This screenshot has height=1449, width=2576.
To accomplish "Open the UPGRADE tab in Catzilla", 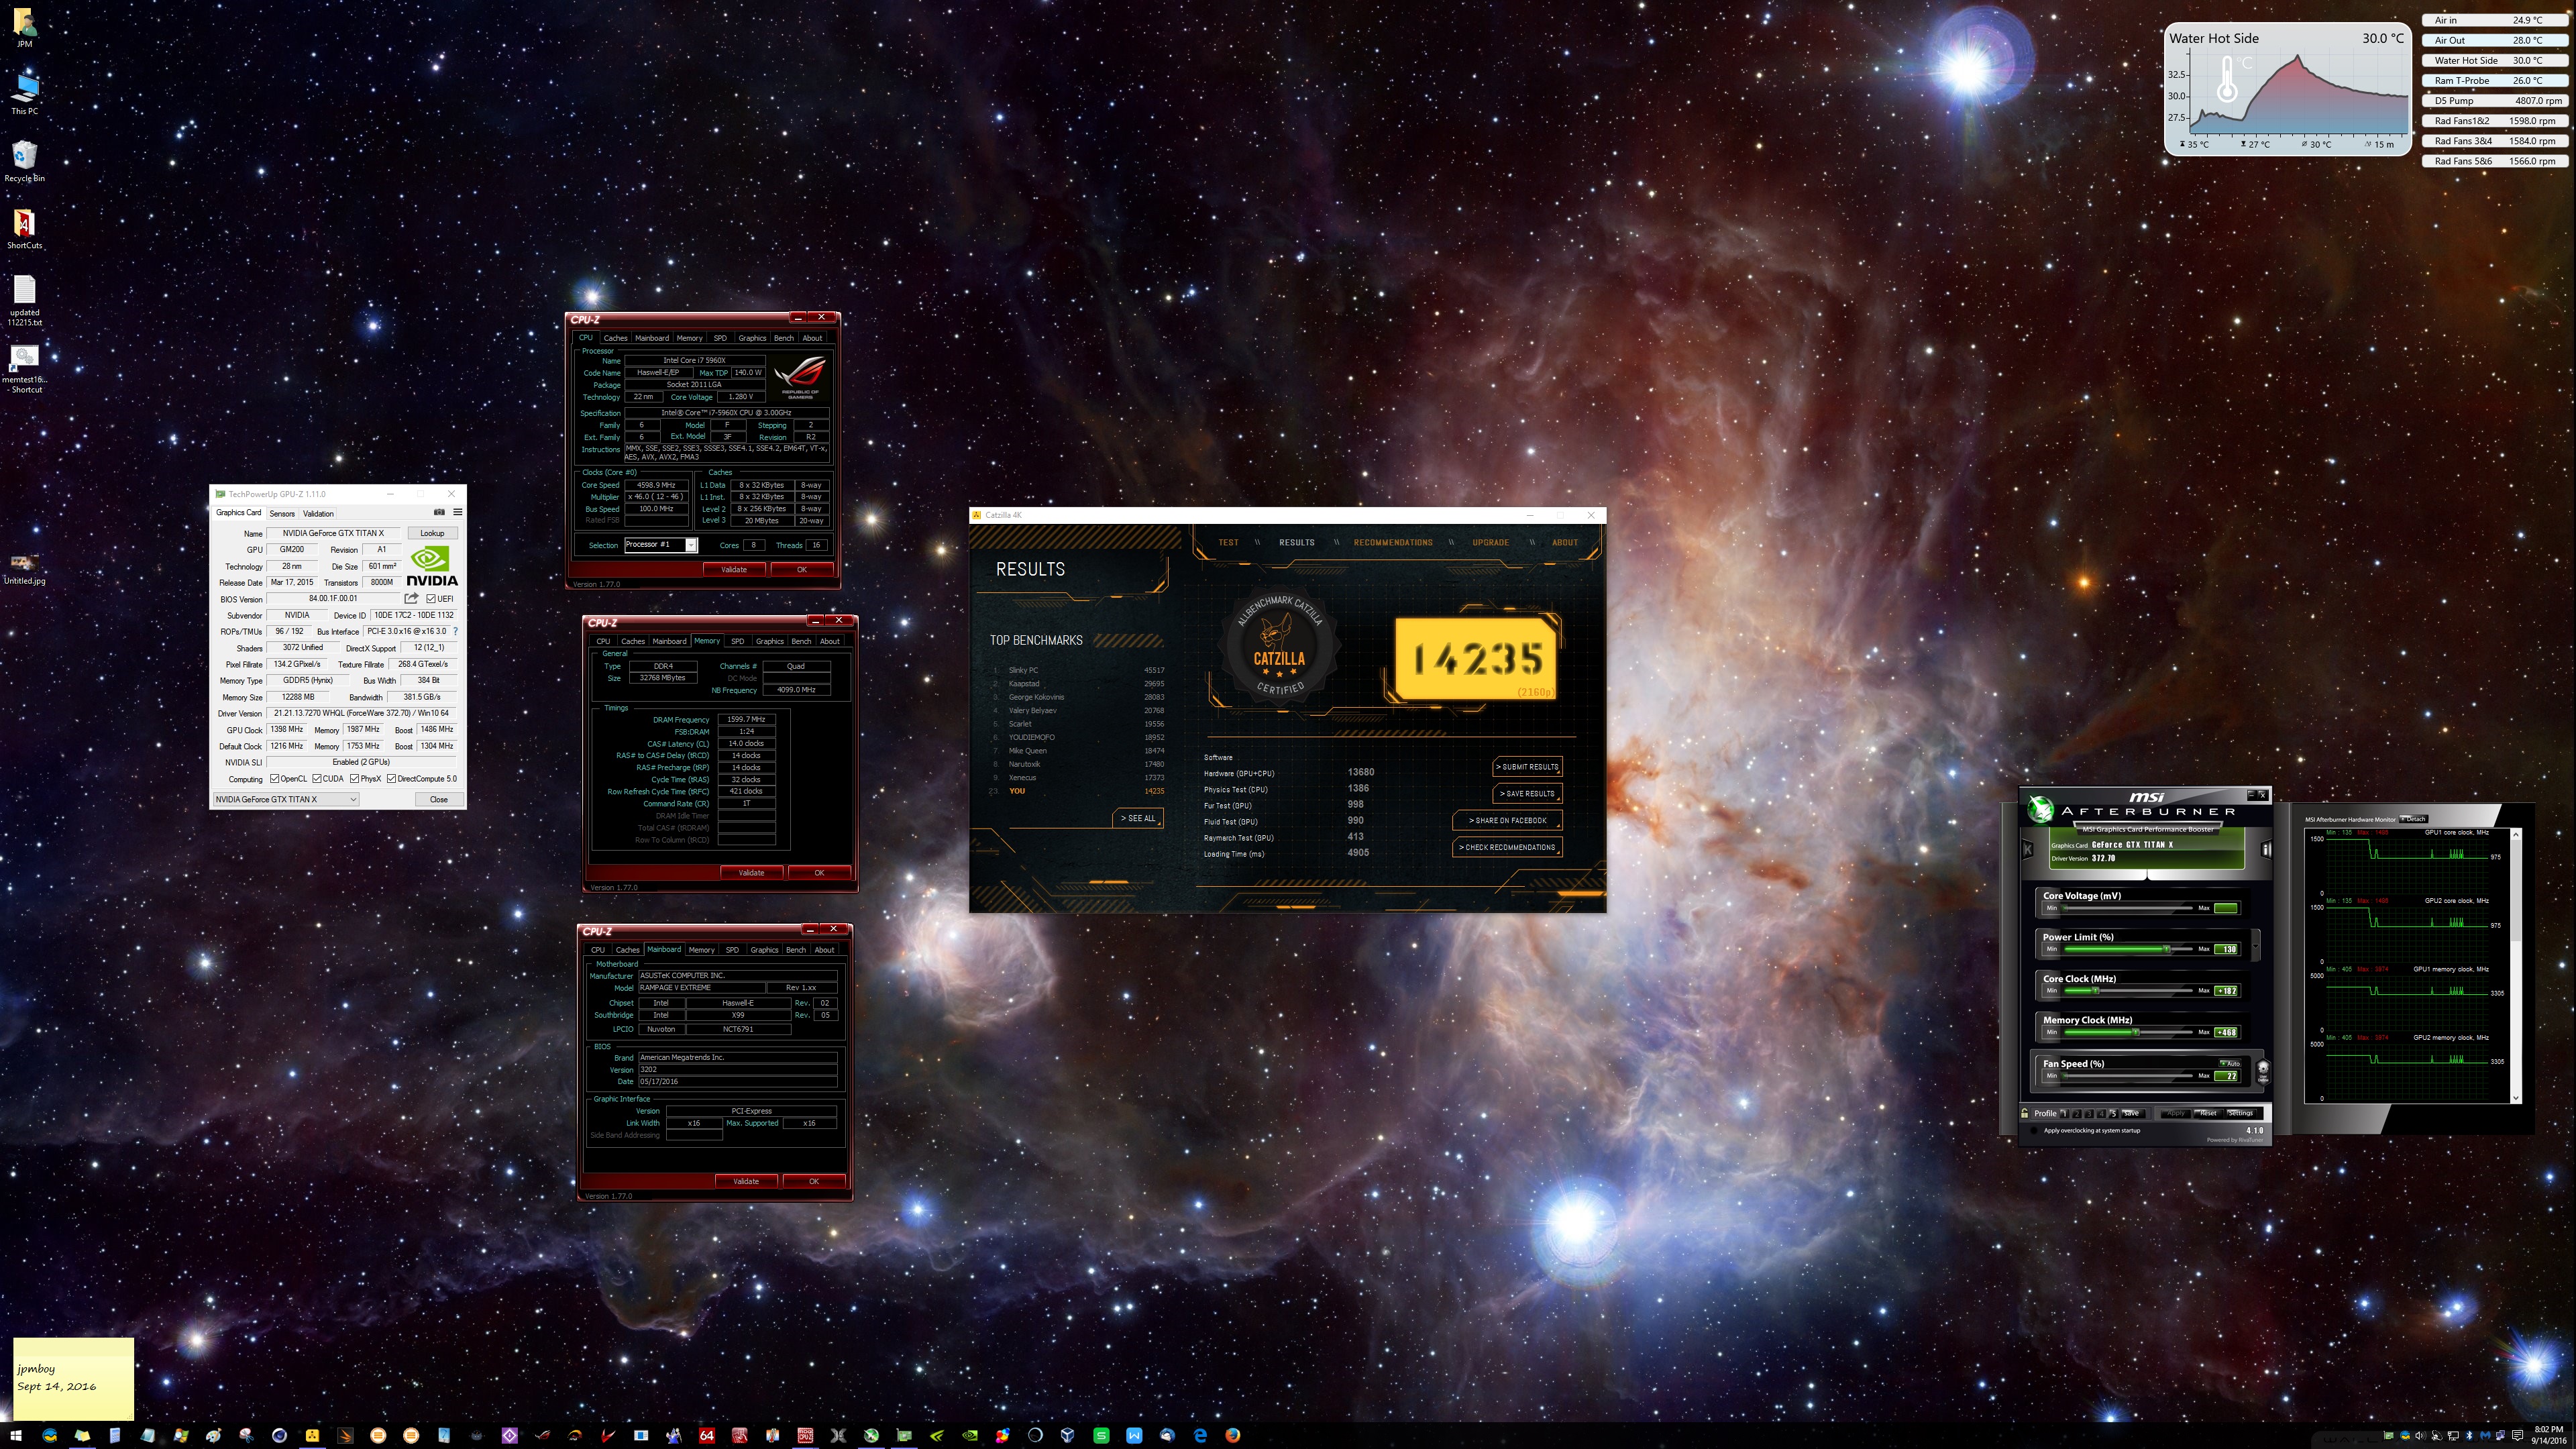I will point(1490,543).
